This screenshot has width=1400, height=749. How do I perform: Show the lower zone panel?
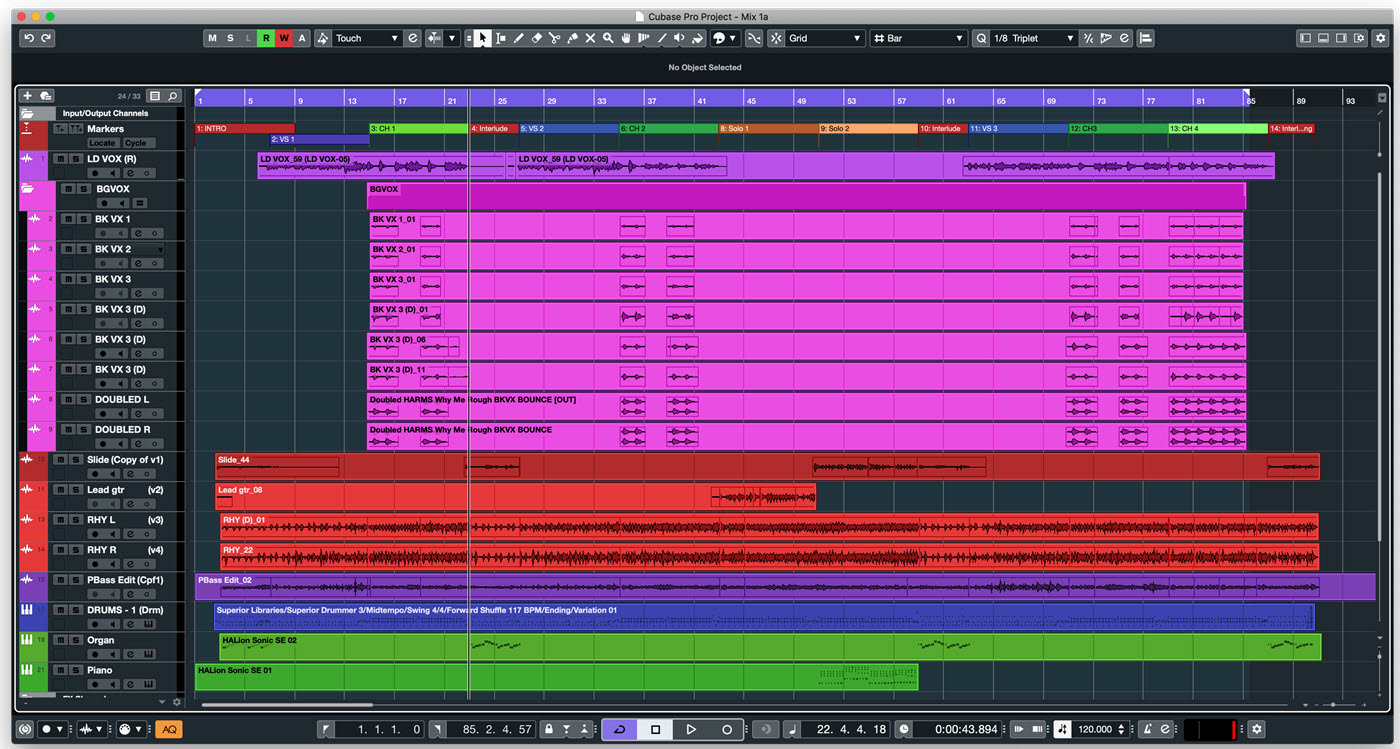click(x=1323, y=38)
